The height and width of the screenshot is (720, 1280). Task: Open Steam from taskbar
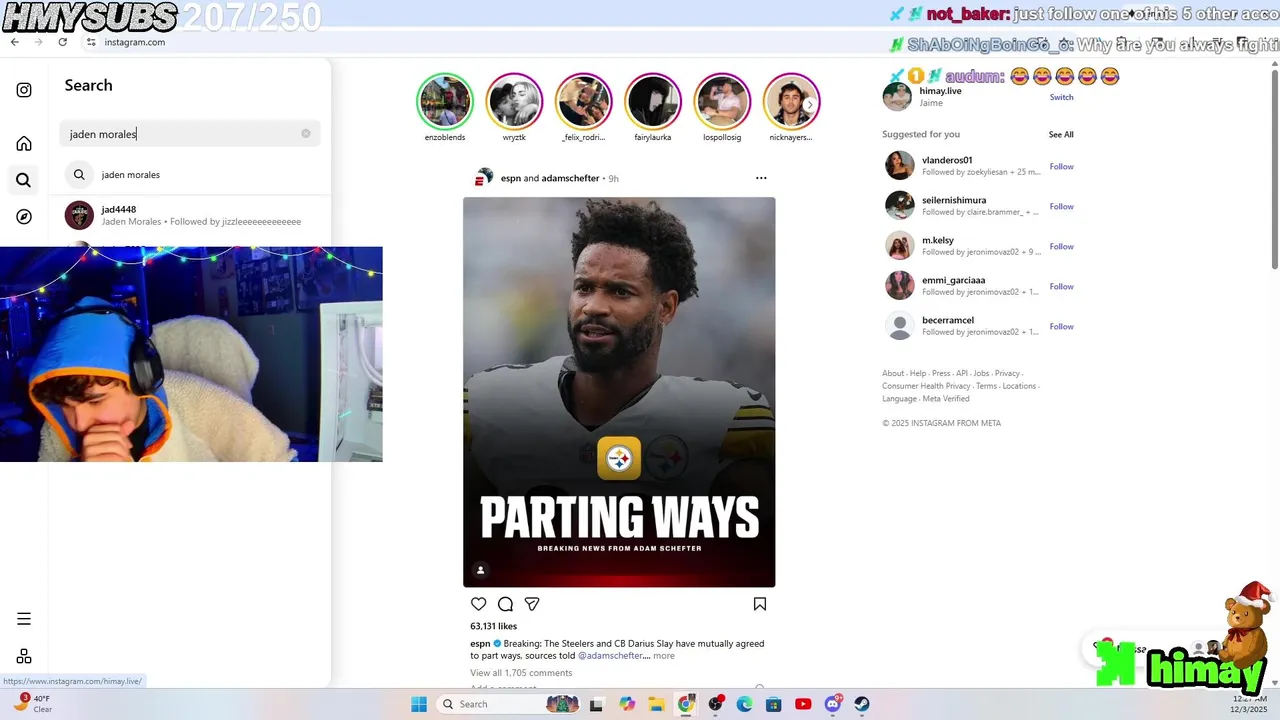(x=862, y=704)
